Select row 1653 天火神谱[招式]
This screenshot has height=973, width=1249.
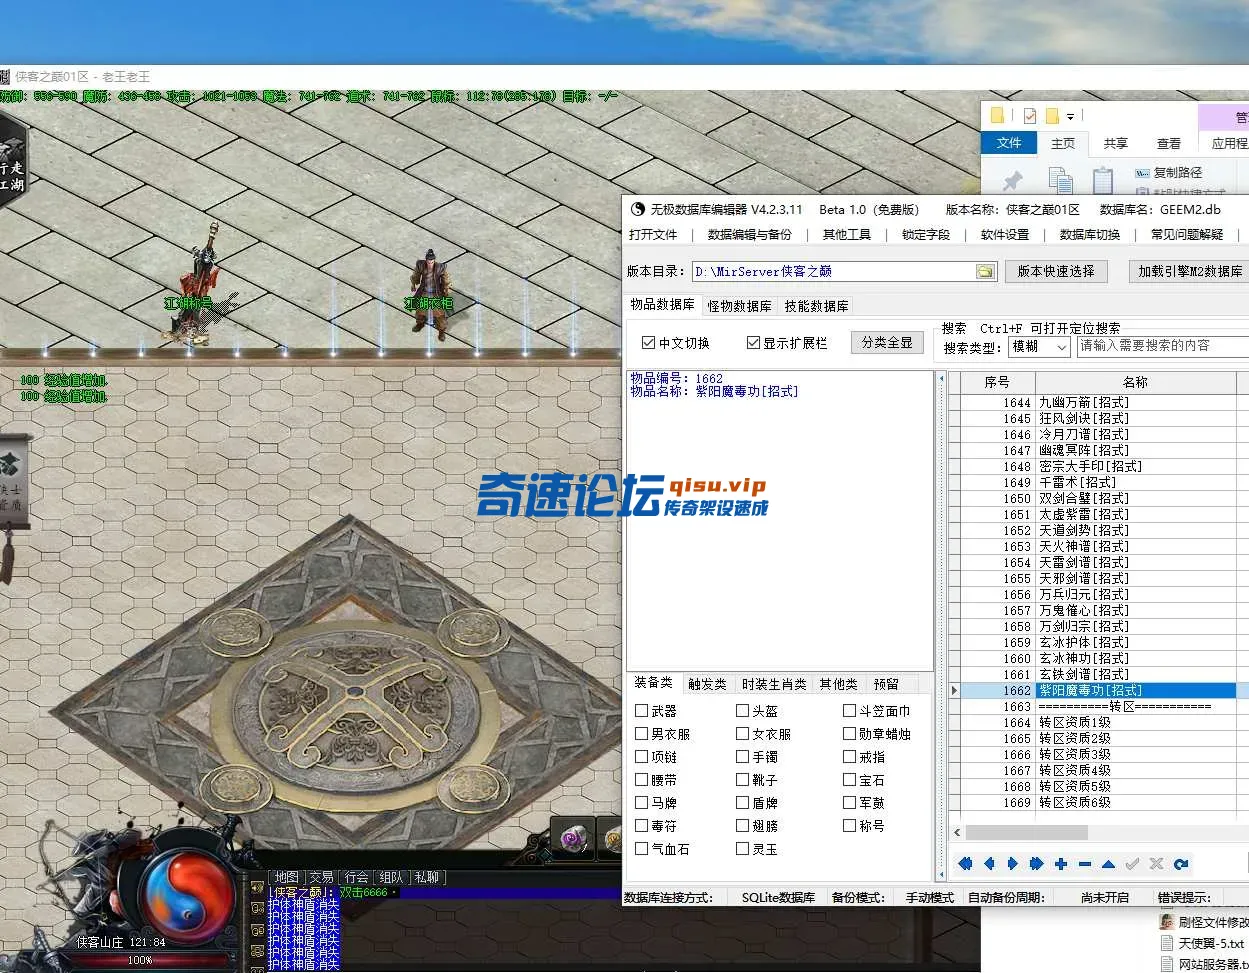tap(1098, 546)
